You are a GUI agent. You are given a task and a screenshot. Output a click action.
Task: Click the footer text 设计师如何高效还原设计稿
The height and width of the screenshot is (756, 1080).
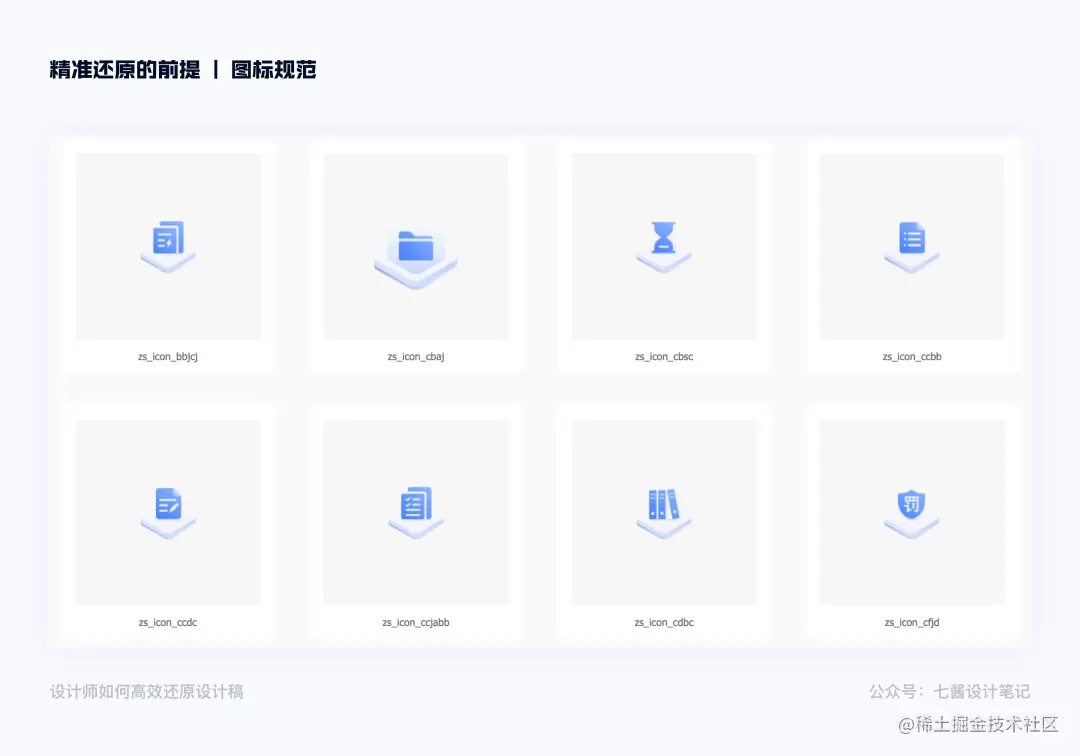[x=148, y=691]
